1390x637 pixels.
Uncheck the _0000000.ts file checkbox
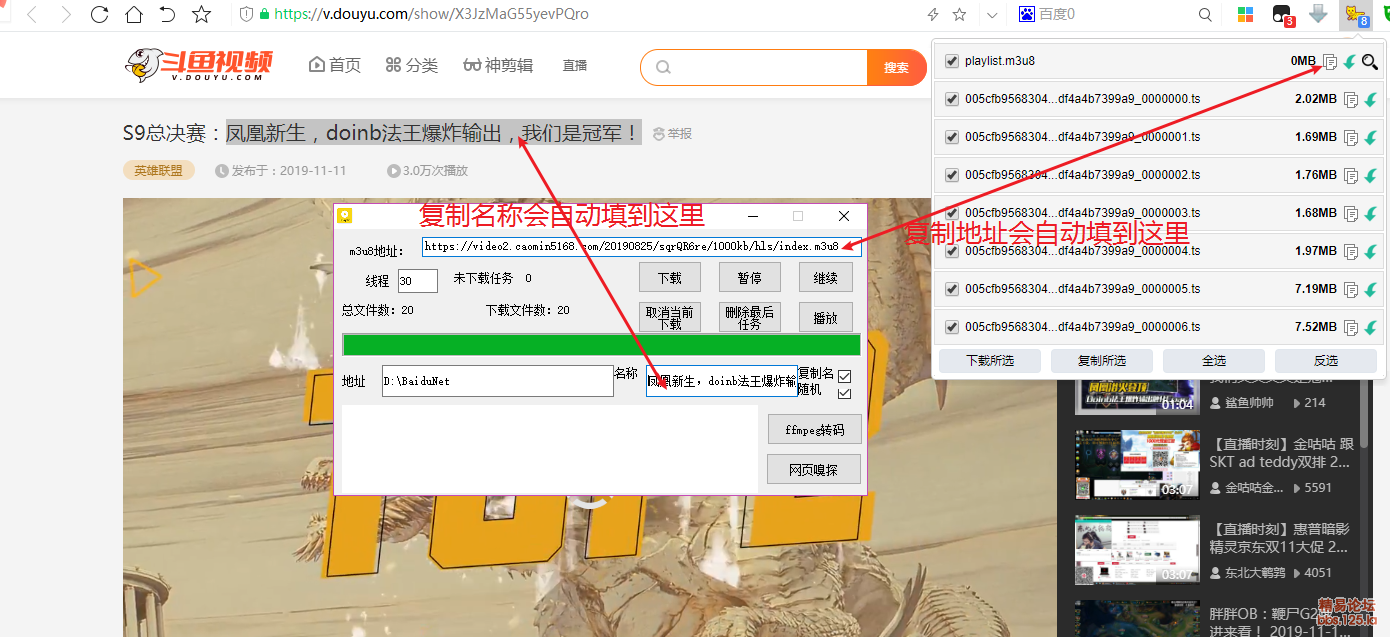point(951,99)
